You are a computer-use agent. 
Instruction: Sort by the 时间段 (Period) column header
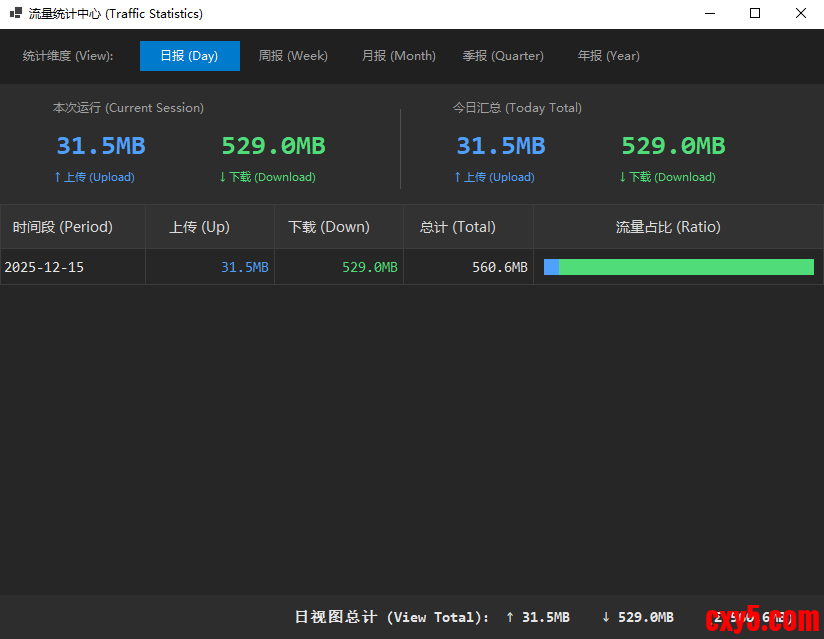63,227
